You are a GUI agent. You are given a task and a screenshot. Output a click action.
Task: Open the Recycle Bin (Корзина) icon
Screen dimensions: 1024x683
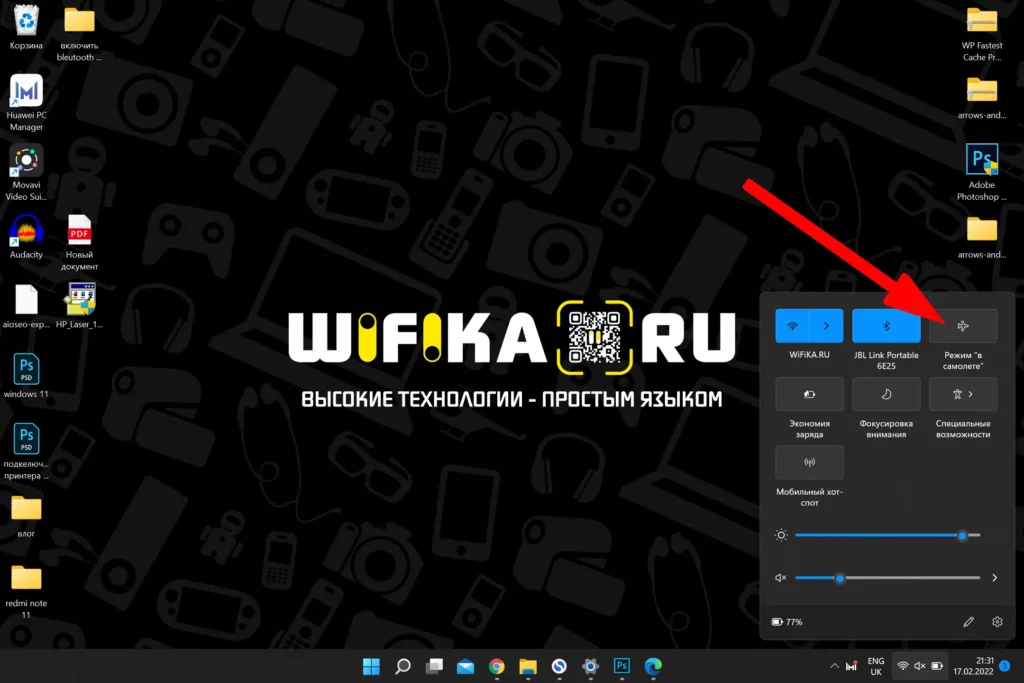(x=26, y=27)
